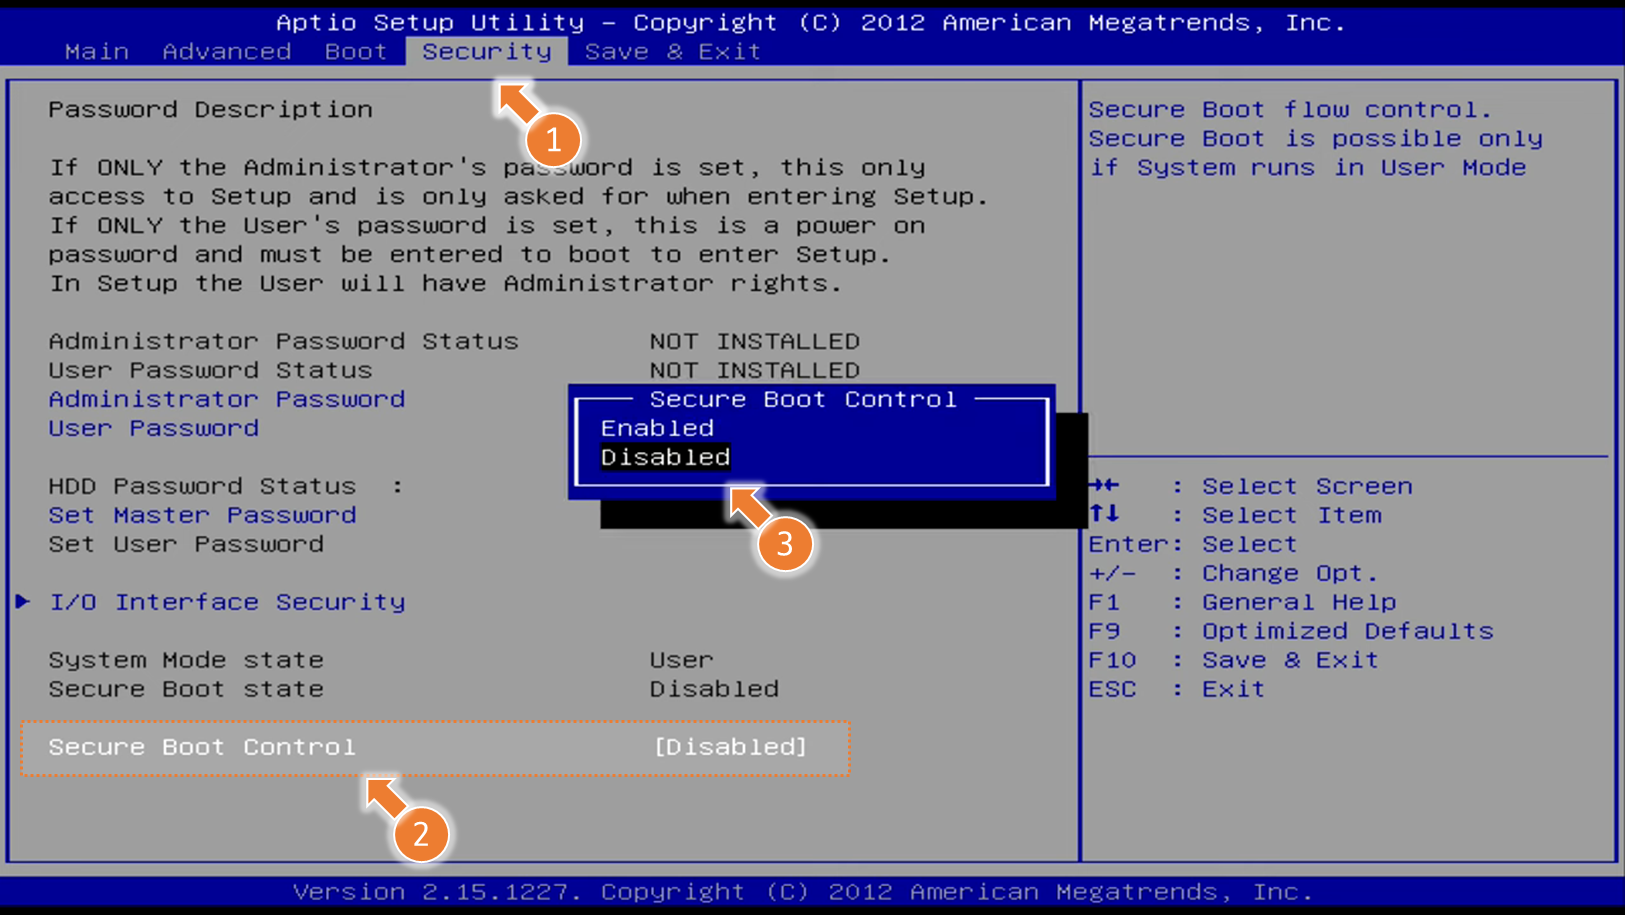Choose Disabled in Secure Boot Control popup
Screen dimensions: 1625x915
point(665,457)
